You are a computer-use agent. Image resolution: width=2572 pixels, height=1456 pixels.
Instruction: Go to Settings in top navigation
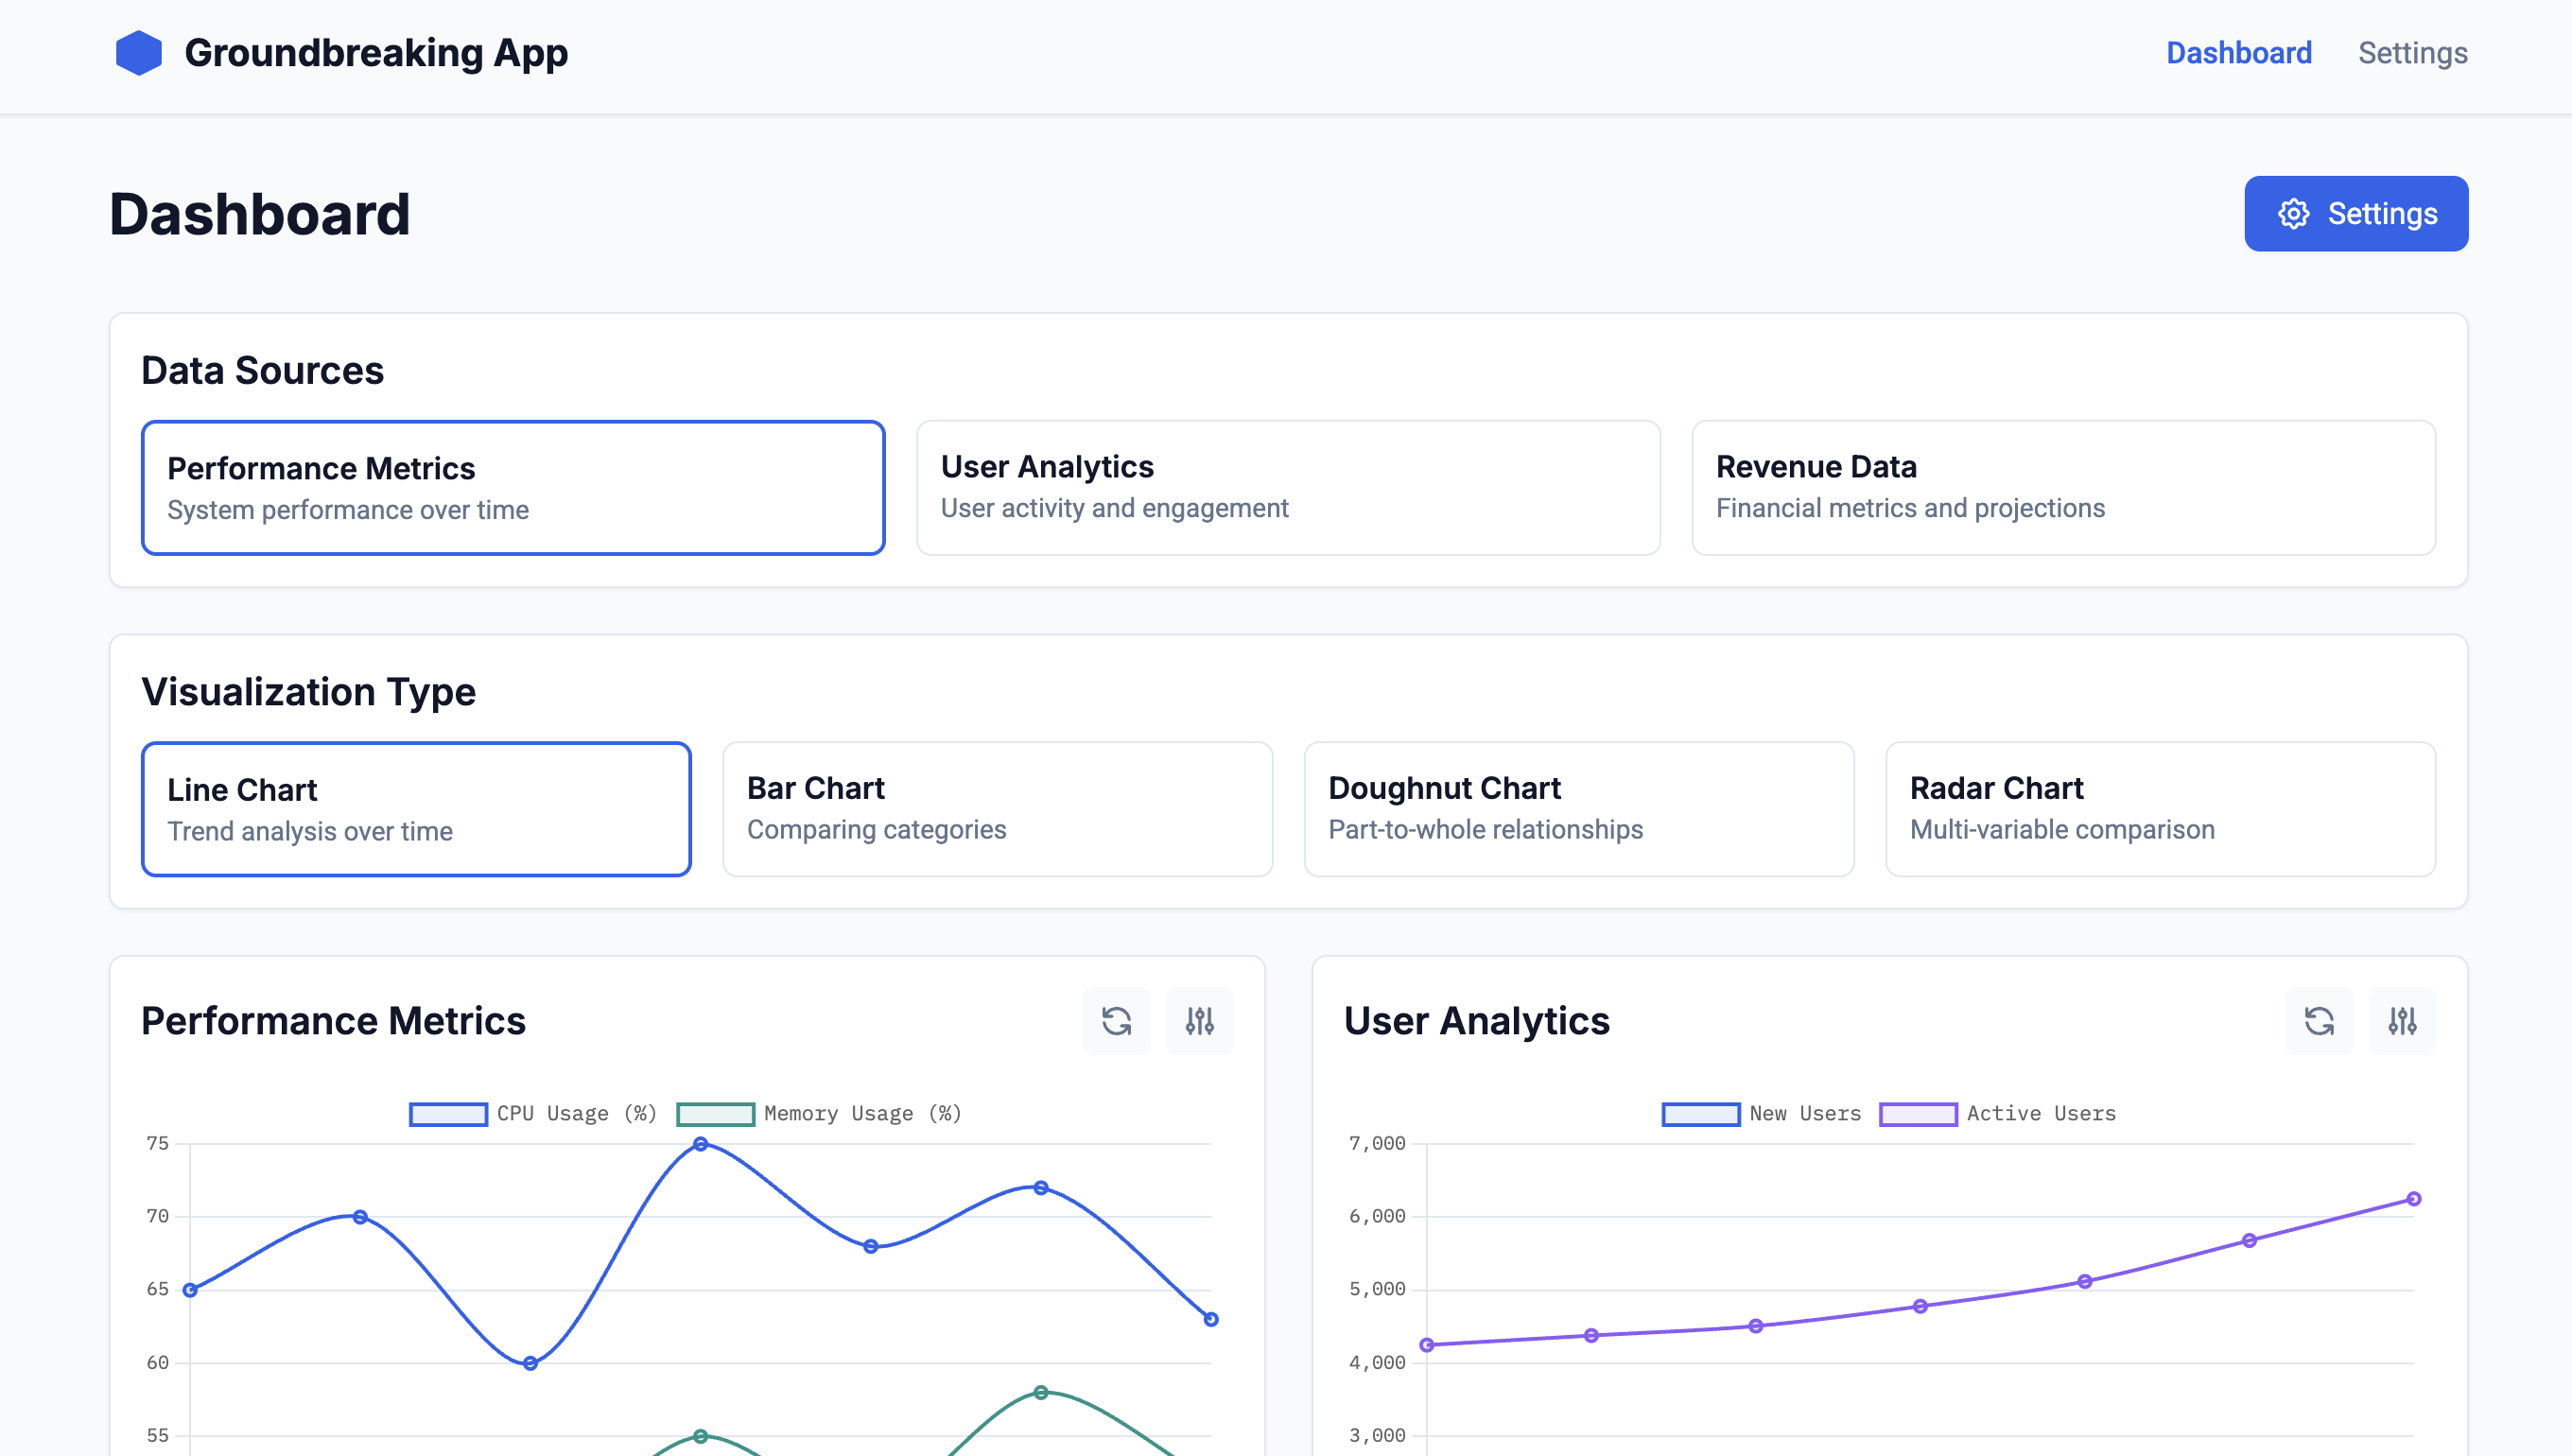pos(2412,53)
